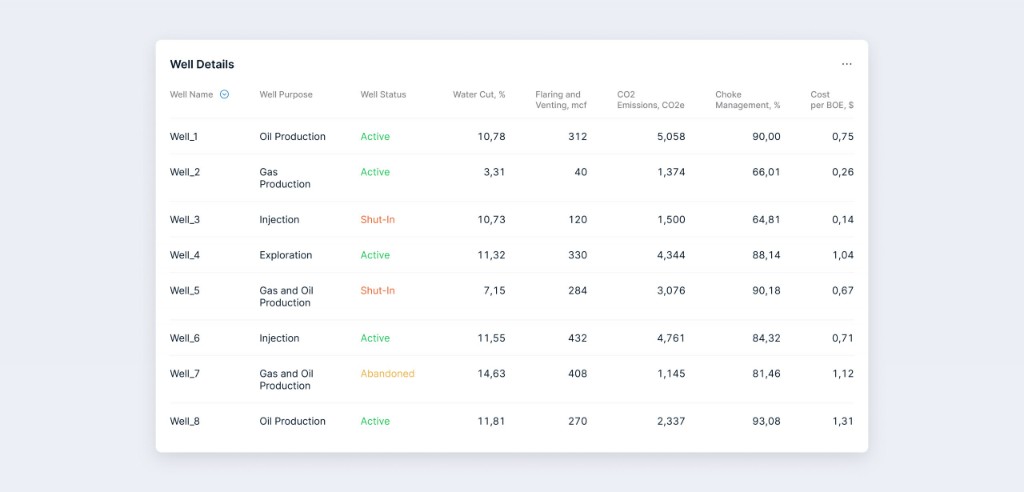Click the Well Details title
The height and width of the screenshot is (492, 1024).
coord(202,64)
